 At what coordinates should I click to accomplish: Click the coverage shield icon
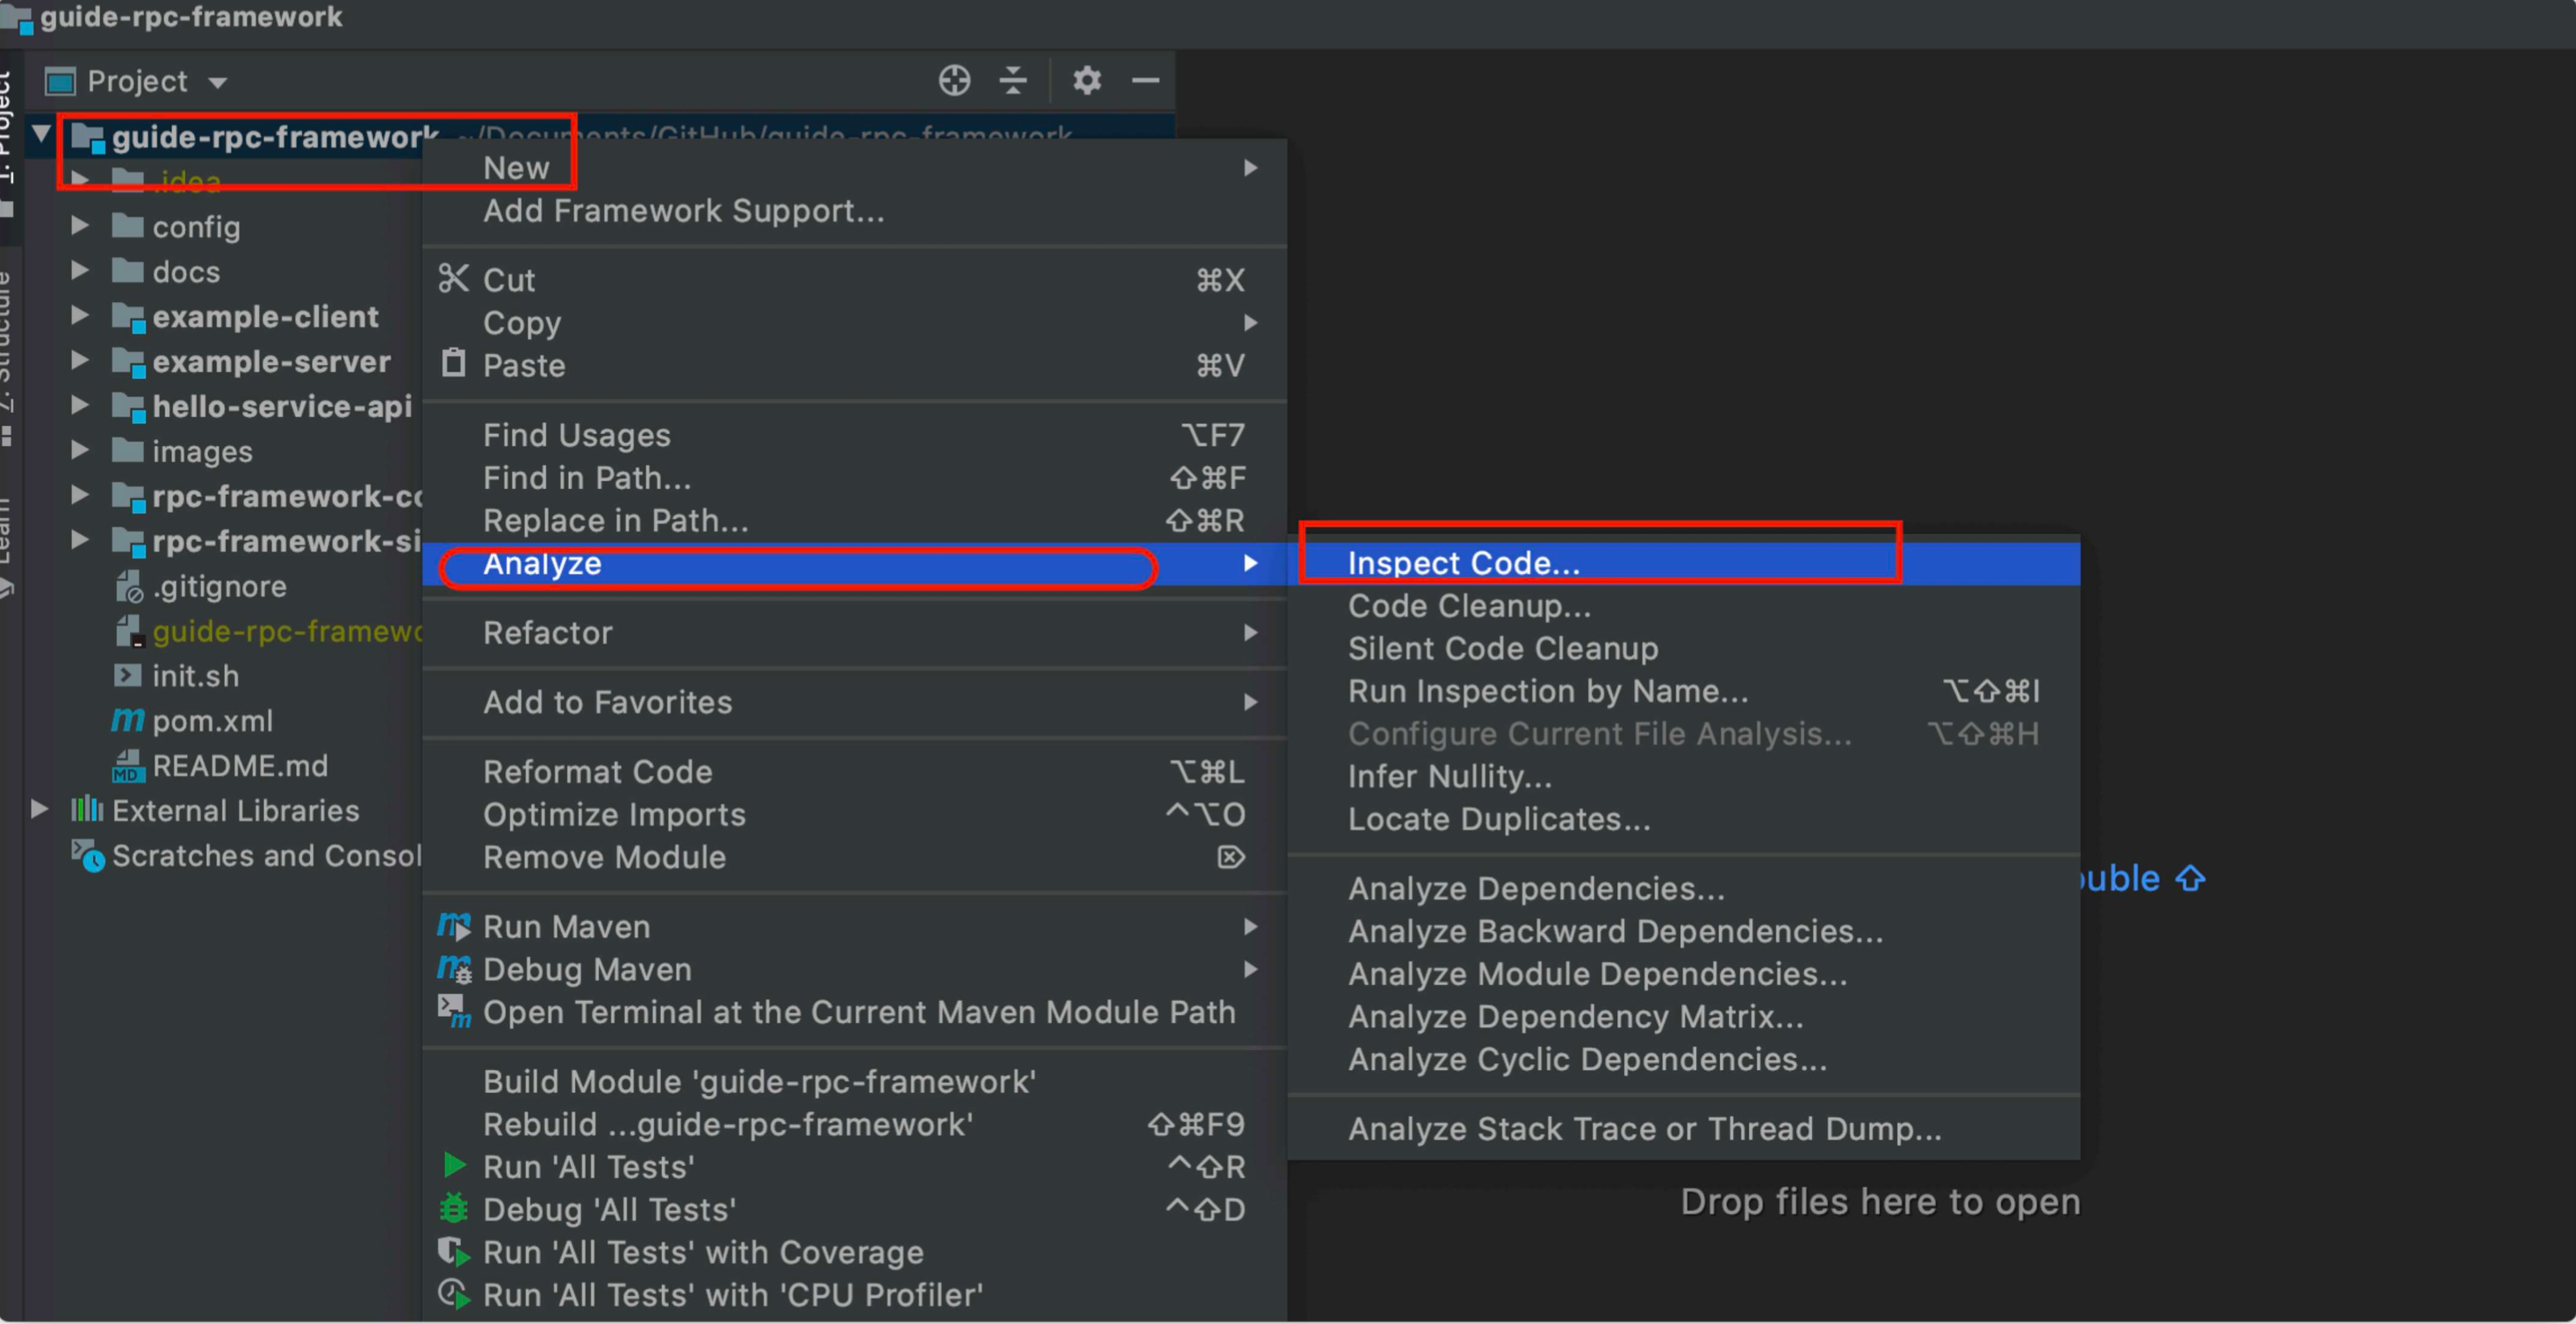[x=454, y=1251]
